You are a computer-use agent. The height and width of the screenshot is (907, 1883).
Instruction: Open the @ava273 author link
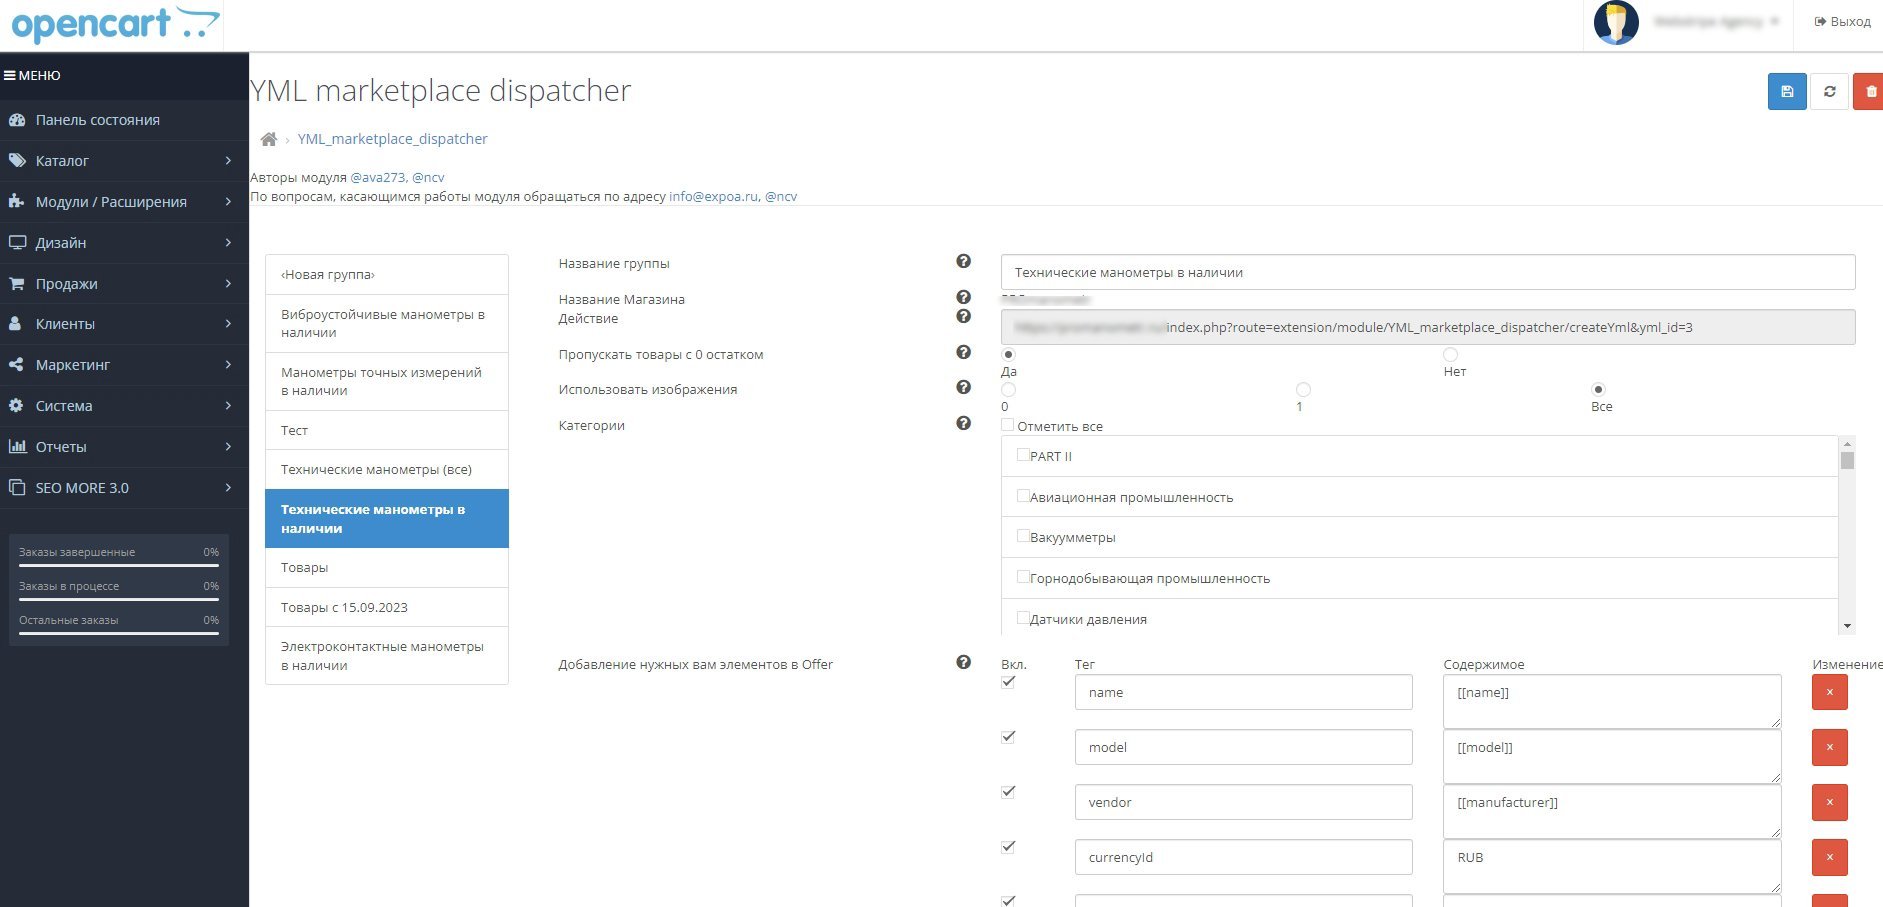point(378,177)
